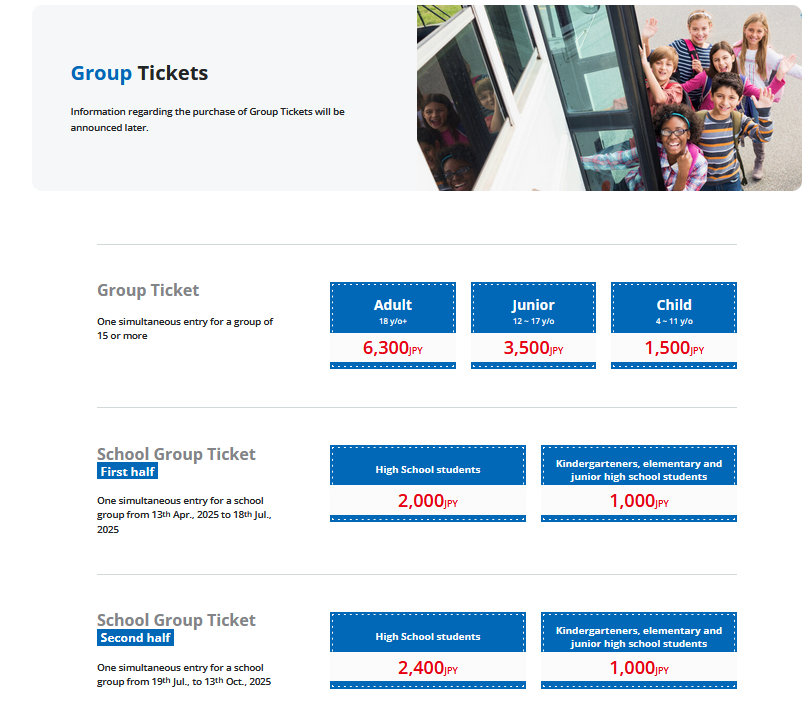Click the "Group Tickets" banner heading
Screen dimensions: 806x705
point(139,73)
